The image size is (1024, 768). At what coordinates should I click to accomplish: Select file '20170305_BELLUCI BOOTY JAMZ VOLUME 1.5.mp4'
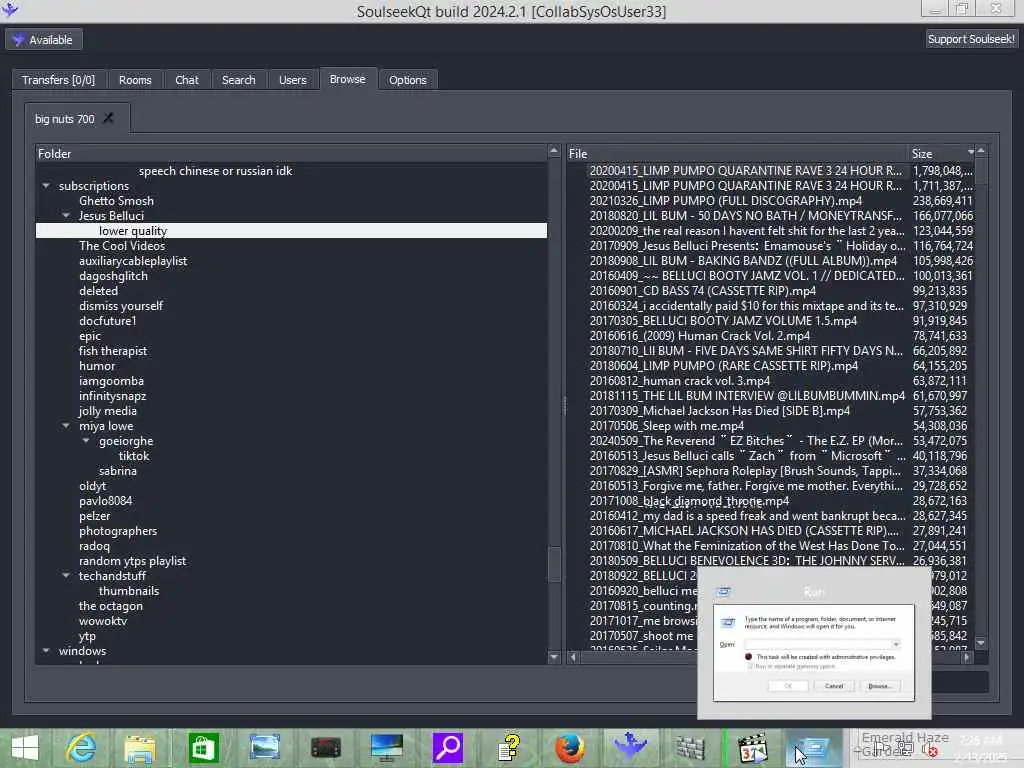pyautogui.click(x=723, y=321)
